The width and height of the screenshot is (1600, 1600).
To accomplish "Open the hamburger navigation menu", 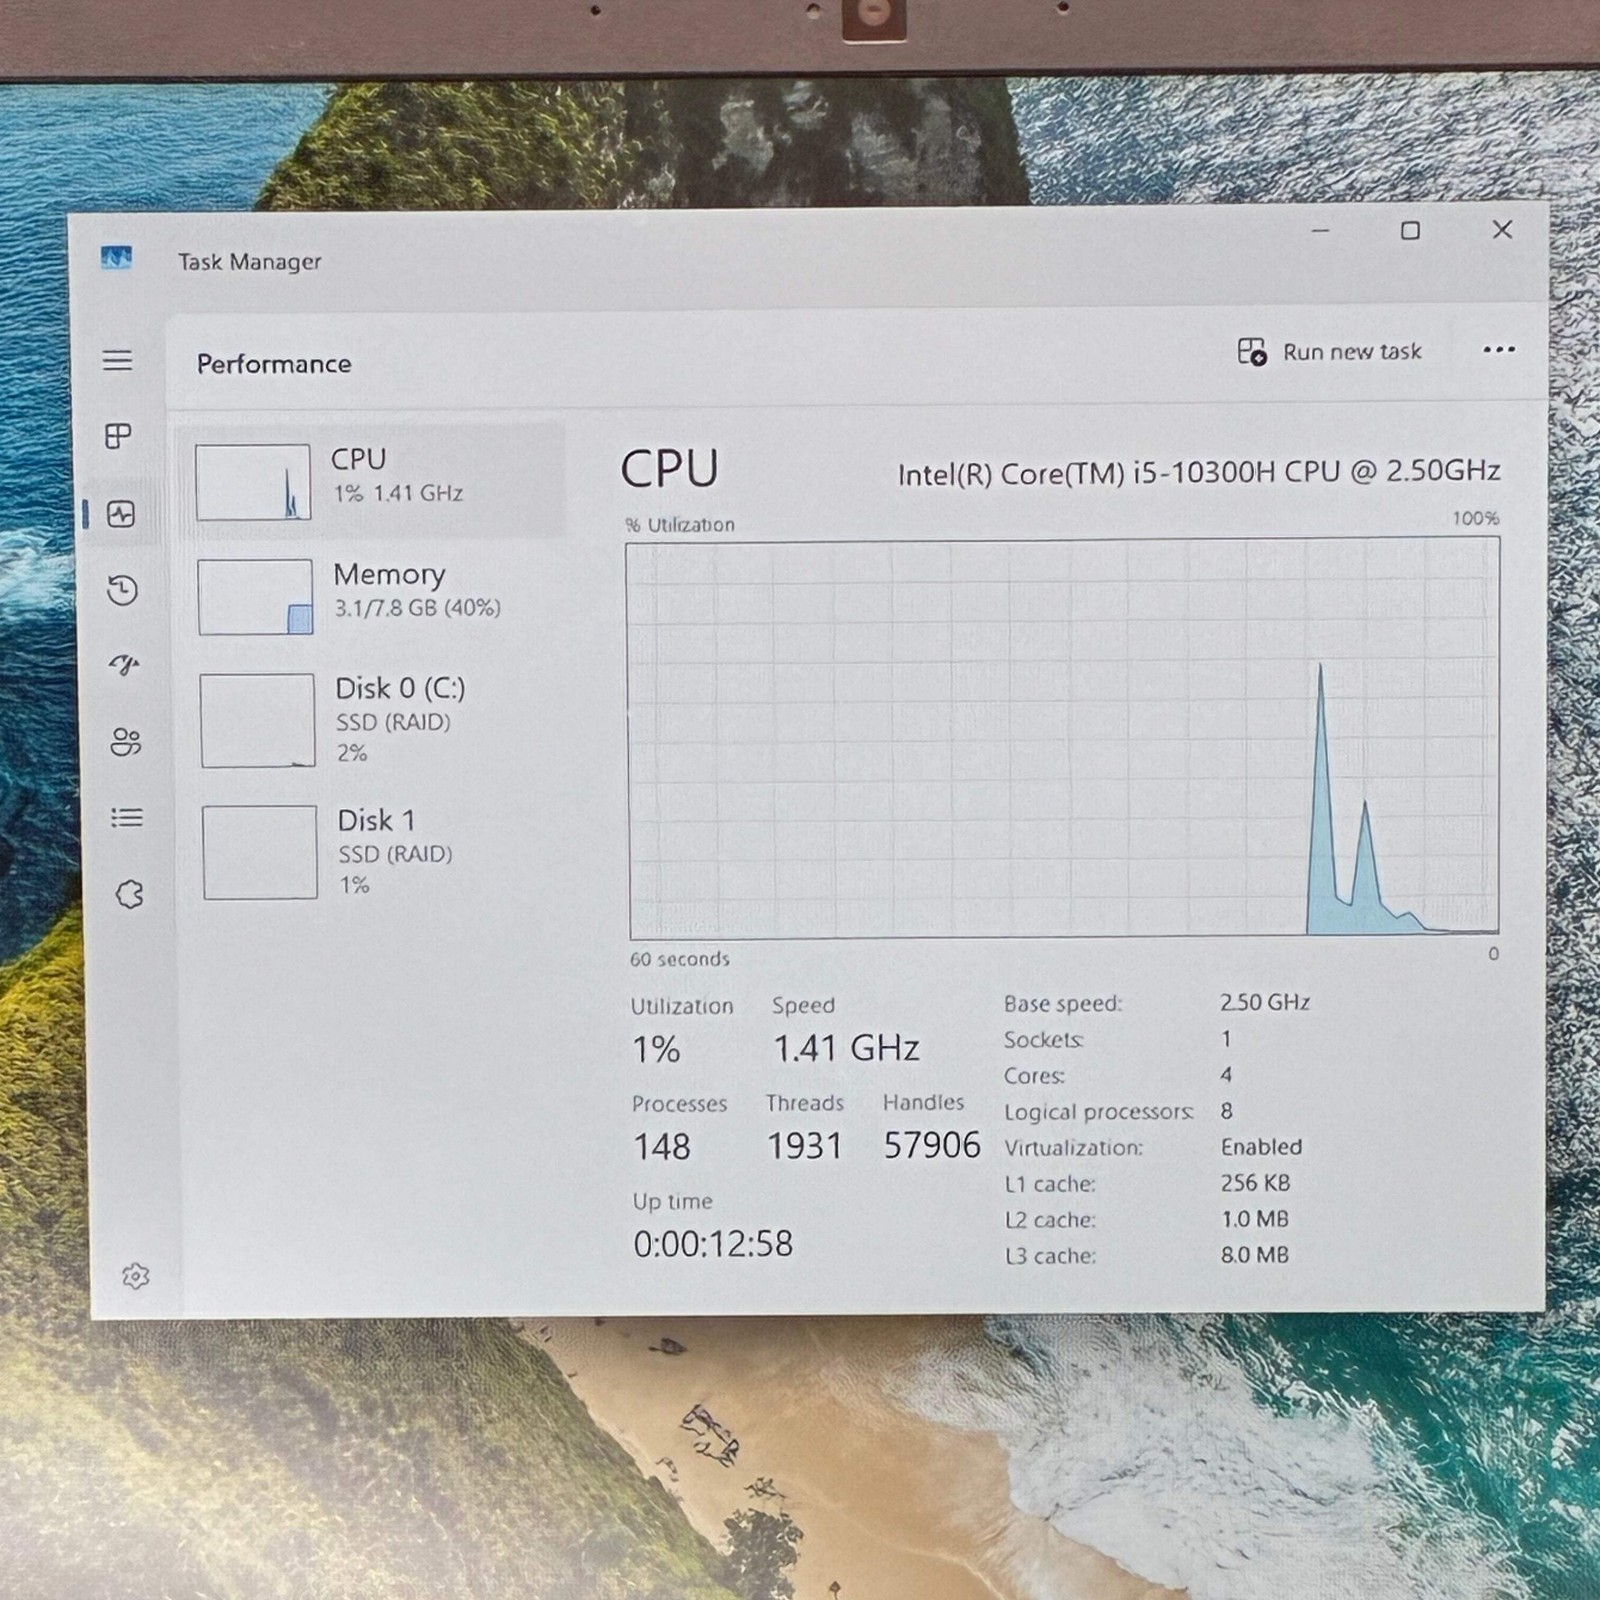I will 117,360.
